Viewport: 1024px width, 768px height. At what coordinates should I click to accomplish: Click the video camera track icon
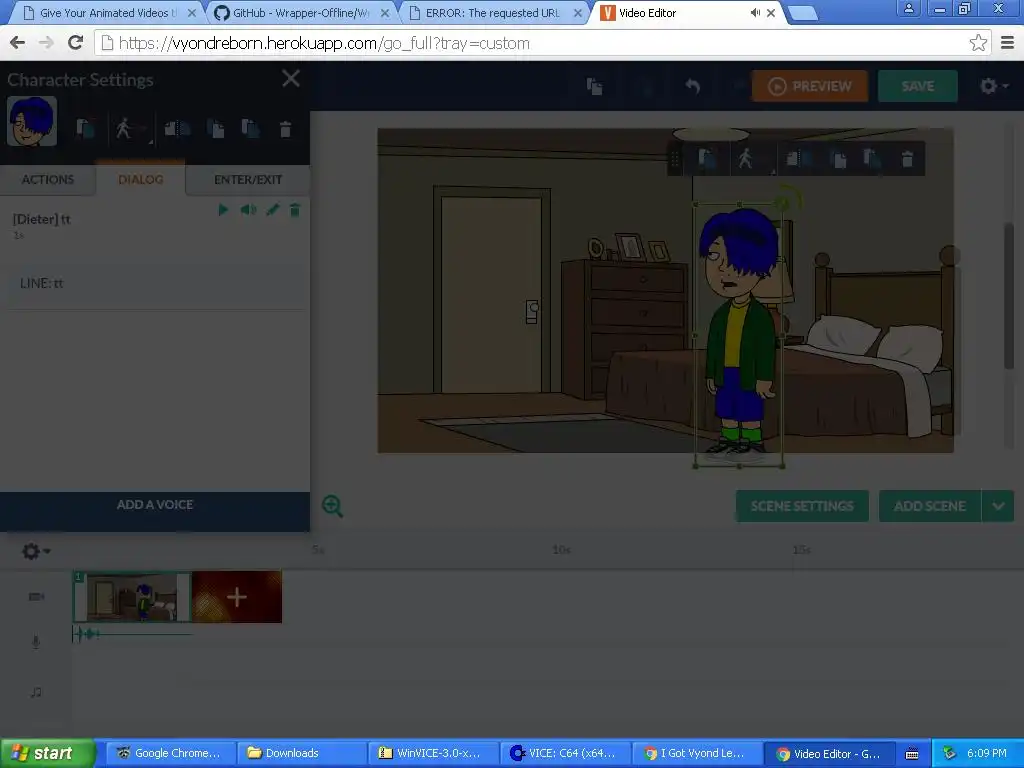click(x=36, y=596)
